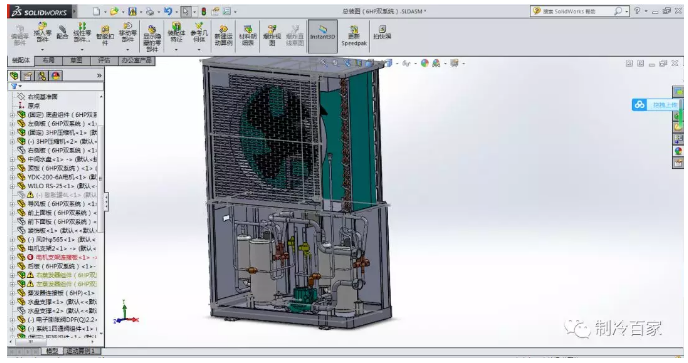Click the Update Speedpak icon
The image size is (688, 363).
pyautogui.click(x=354, y=36)
